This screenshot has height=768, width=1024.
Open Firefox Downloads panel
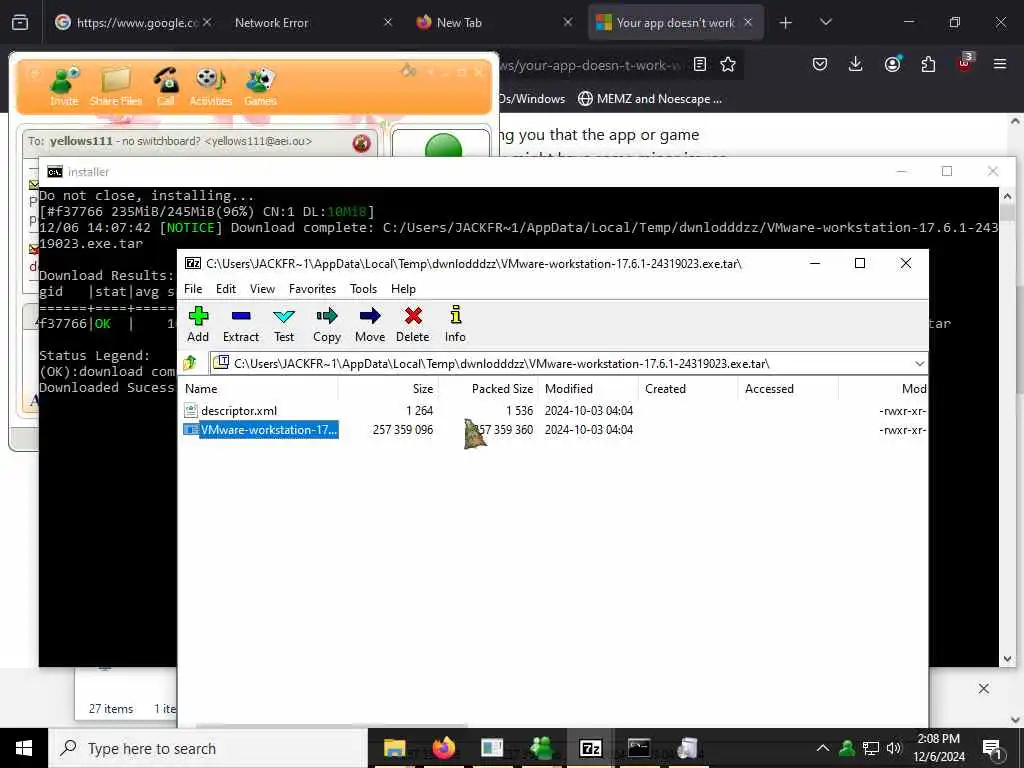tap(856, 64)
